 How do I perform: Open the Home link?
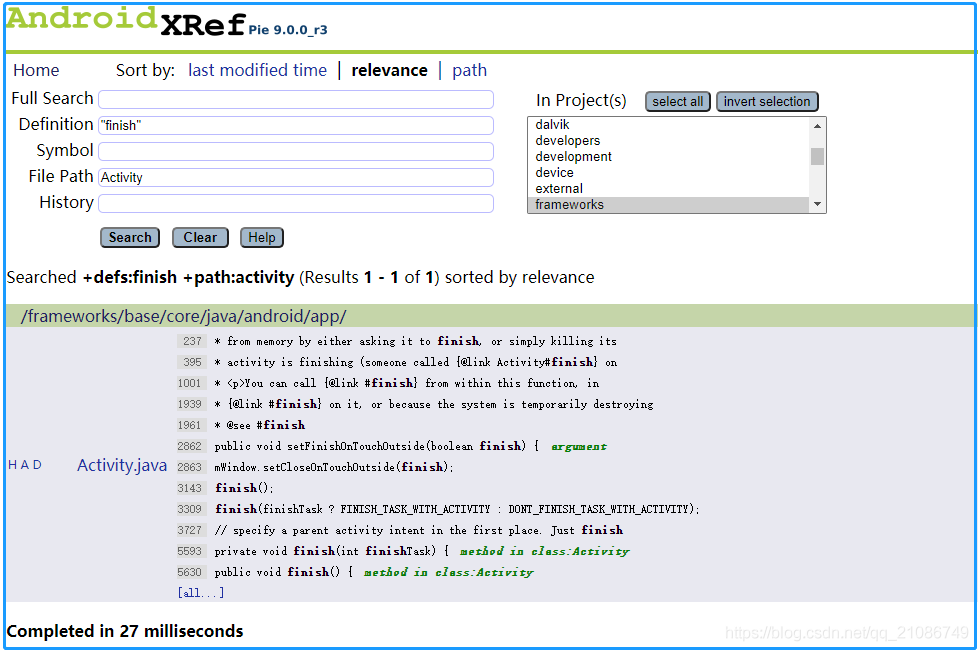coord(36,70)
